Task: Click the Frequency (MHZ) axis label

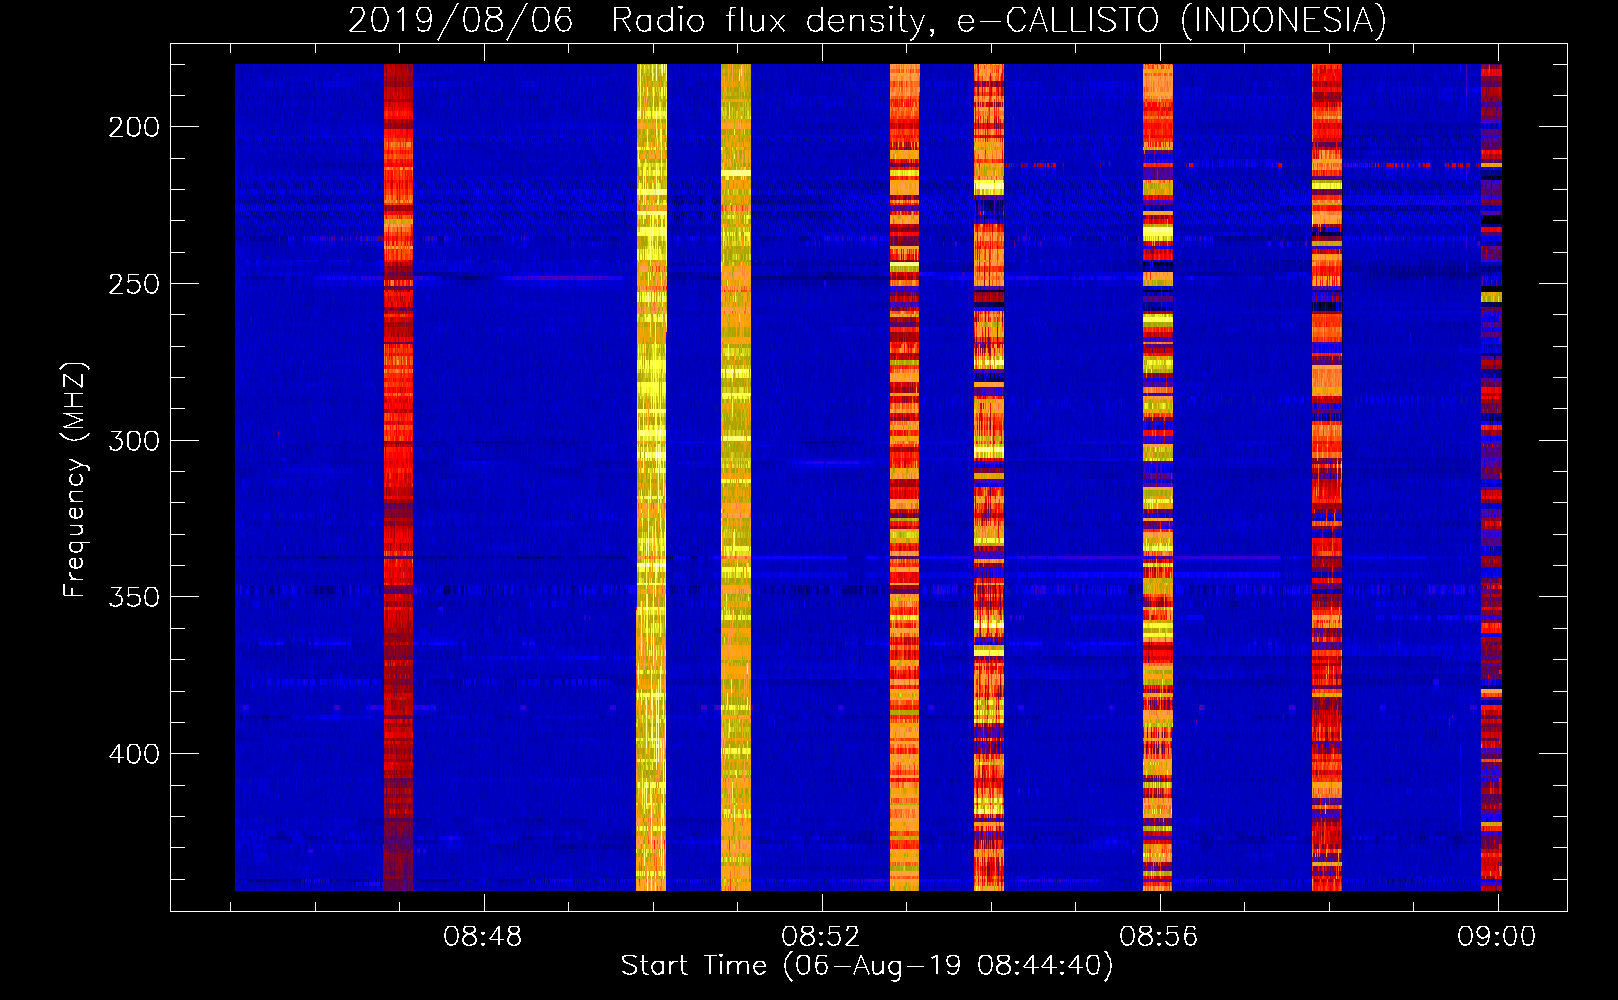Action: (x=75, y=480)
